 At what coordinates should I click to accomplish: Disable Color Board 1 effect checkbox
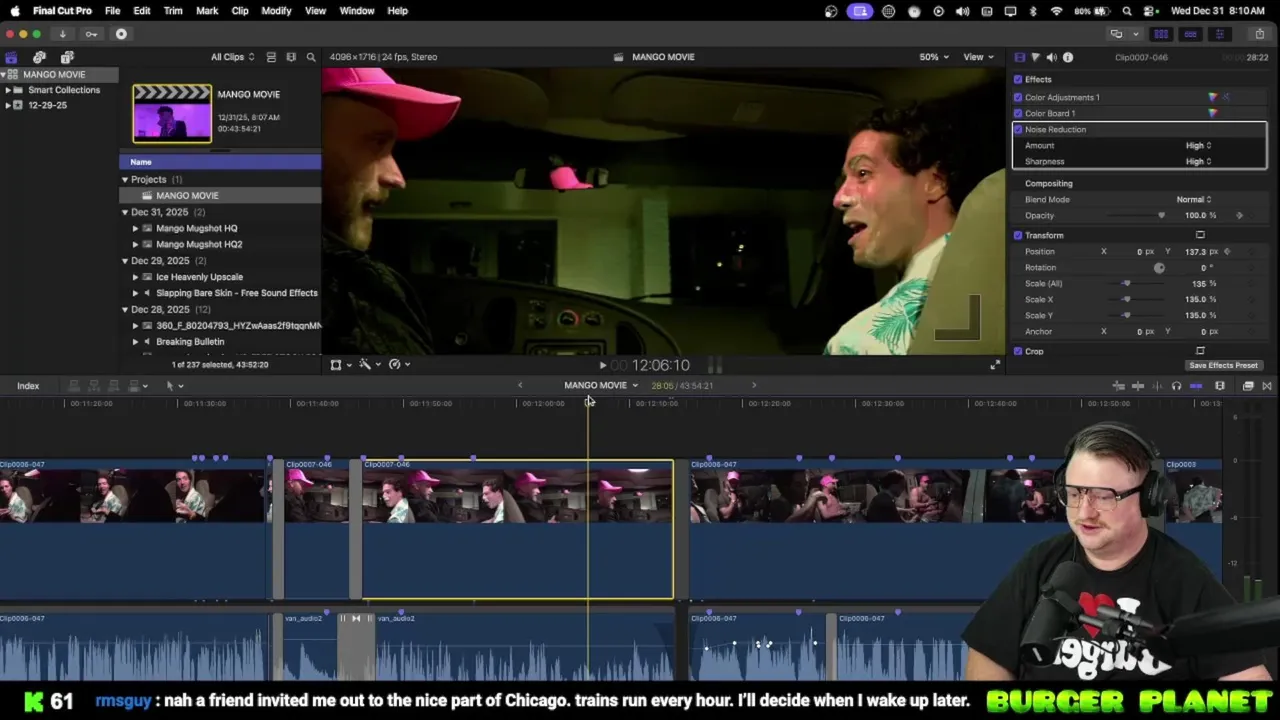(x=1018, y=113)
